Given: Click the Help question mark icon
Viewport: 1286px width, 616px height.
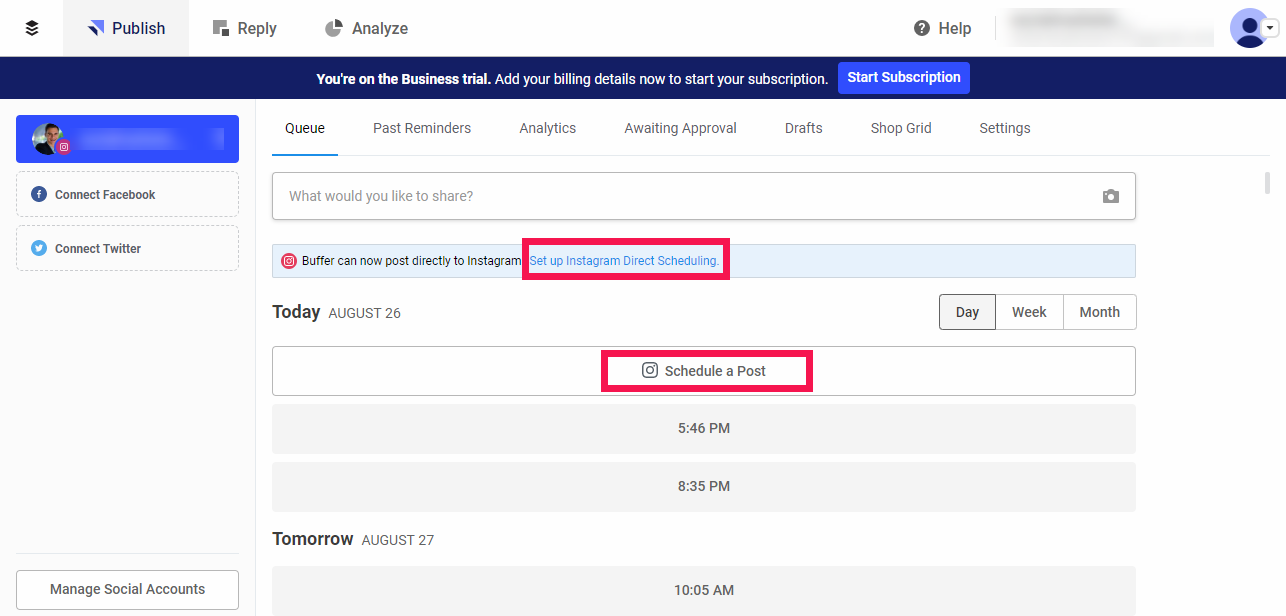Looking at the screenshot, I should pos(921,28).
